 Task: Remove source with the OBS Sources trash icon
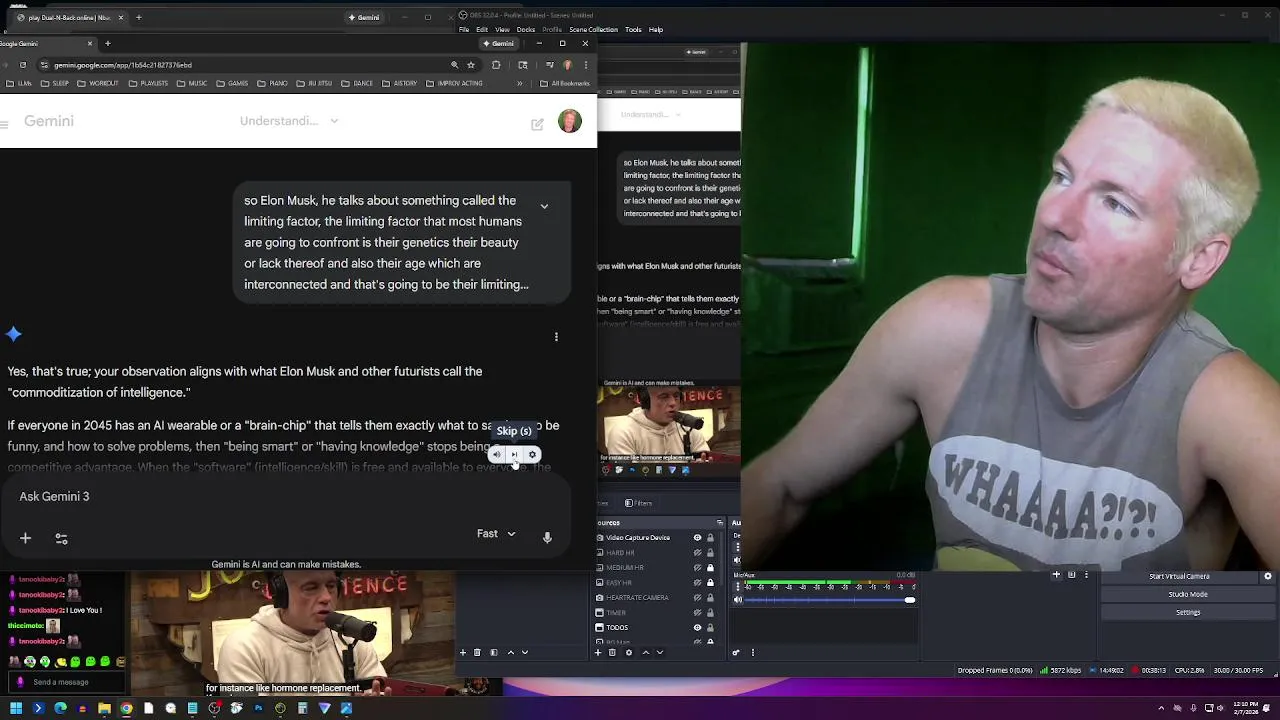click(x=612, y=653)
